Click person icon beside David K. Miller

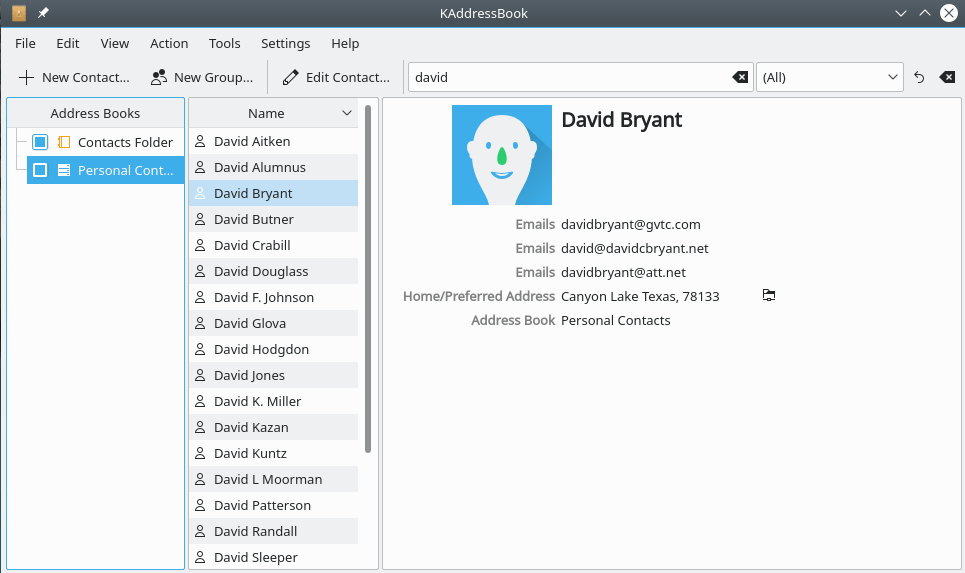click(x=200, y=401)
